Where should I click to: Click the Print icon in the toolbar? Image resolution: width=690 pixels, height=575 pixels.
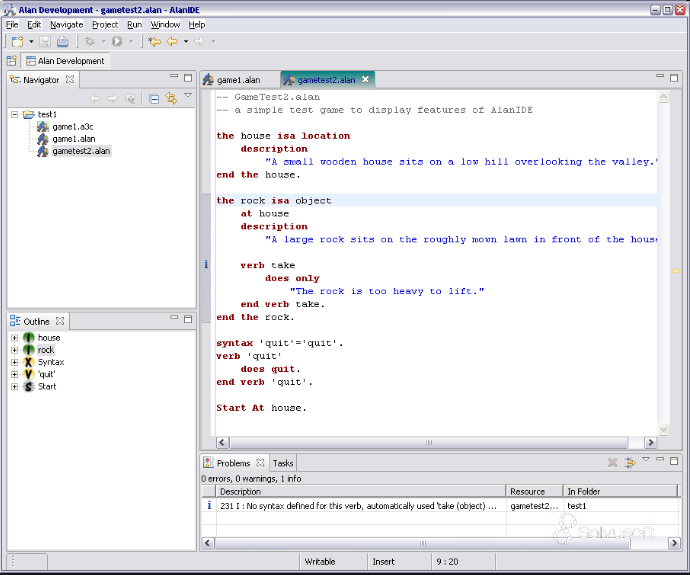[x=63, y=41]
